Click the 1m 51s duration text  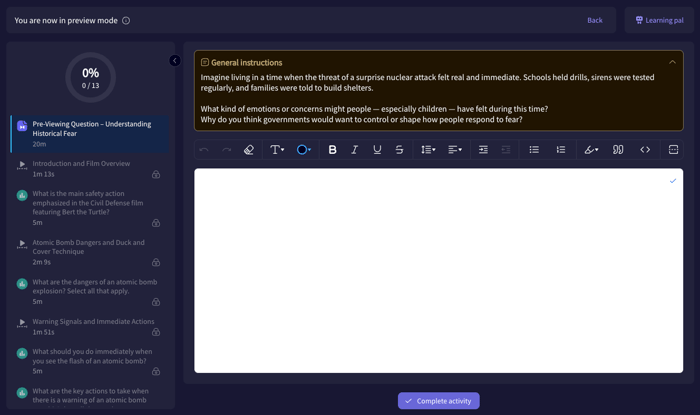[43, 332]
